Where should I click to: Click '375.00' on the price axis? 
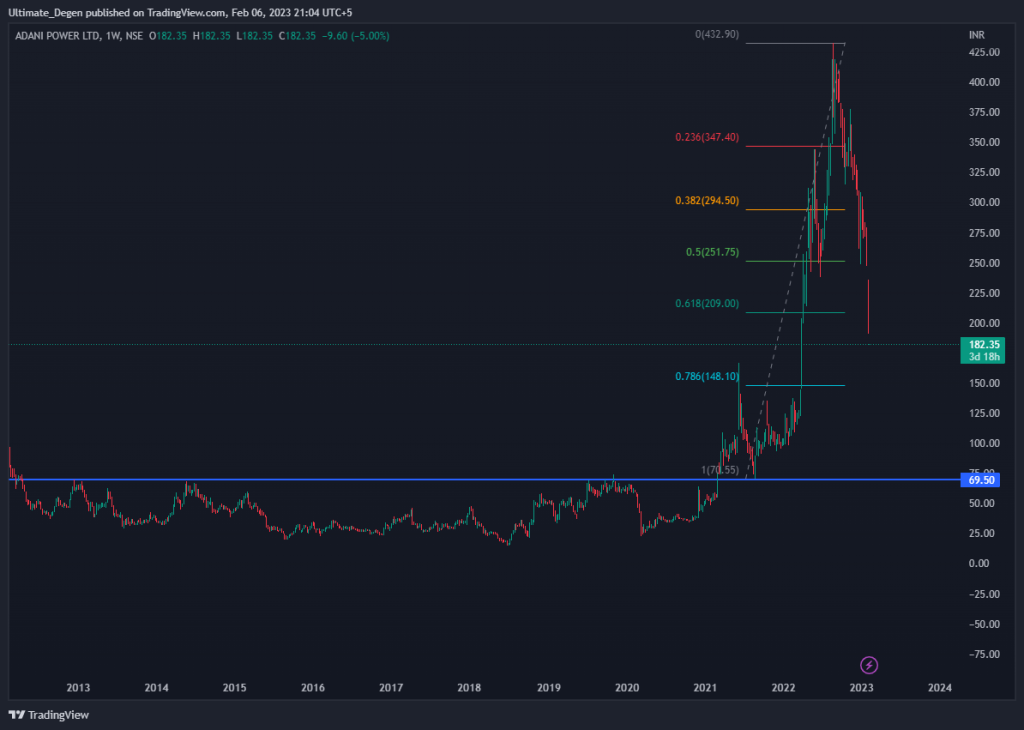coord(984,112)
